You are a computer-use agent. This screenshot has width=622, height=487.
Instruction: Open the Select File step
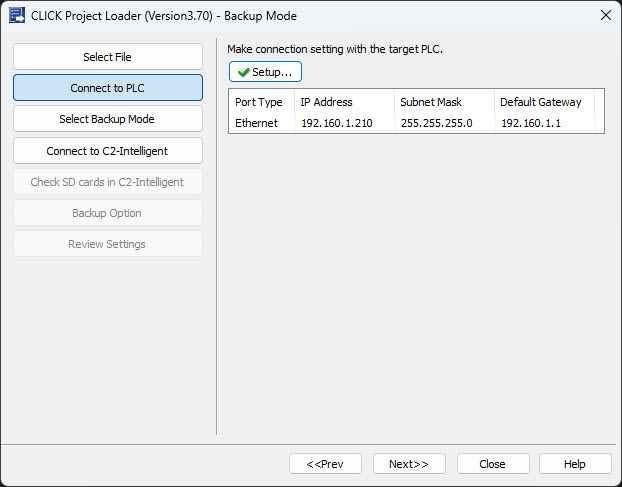(108, 57)
